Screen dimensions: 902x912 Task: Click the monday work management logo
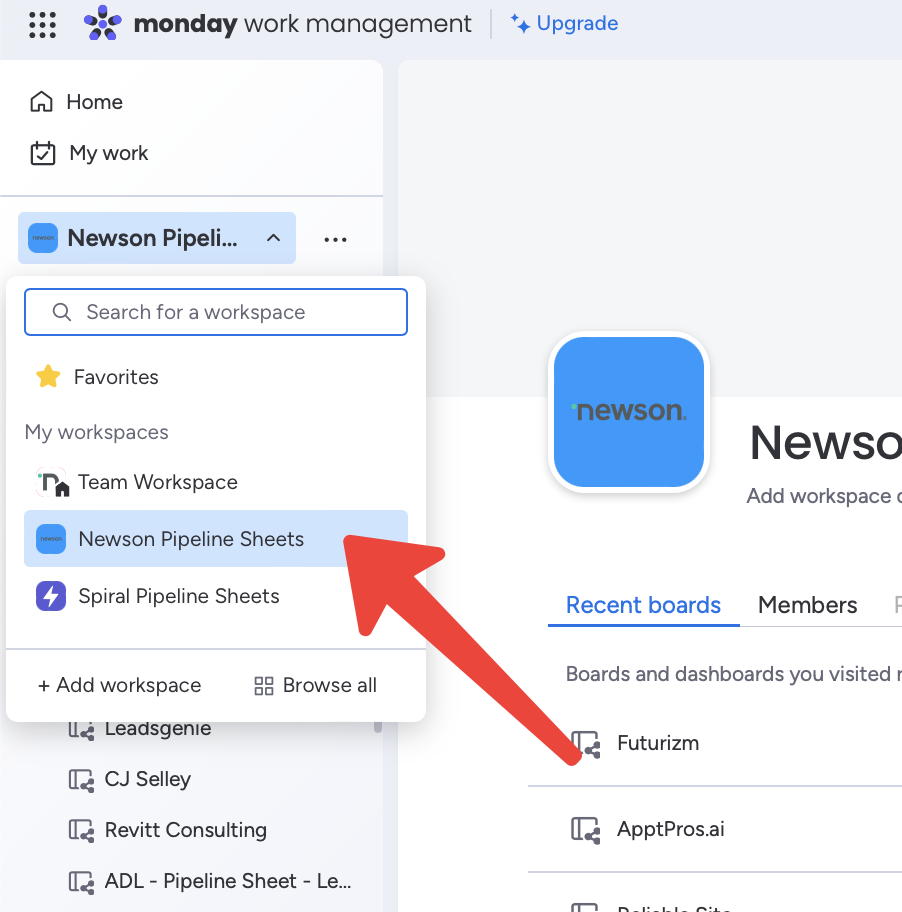coord(277,24)
